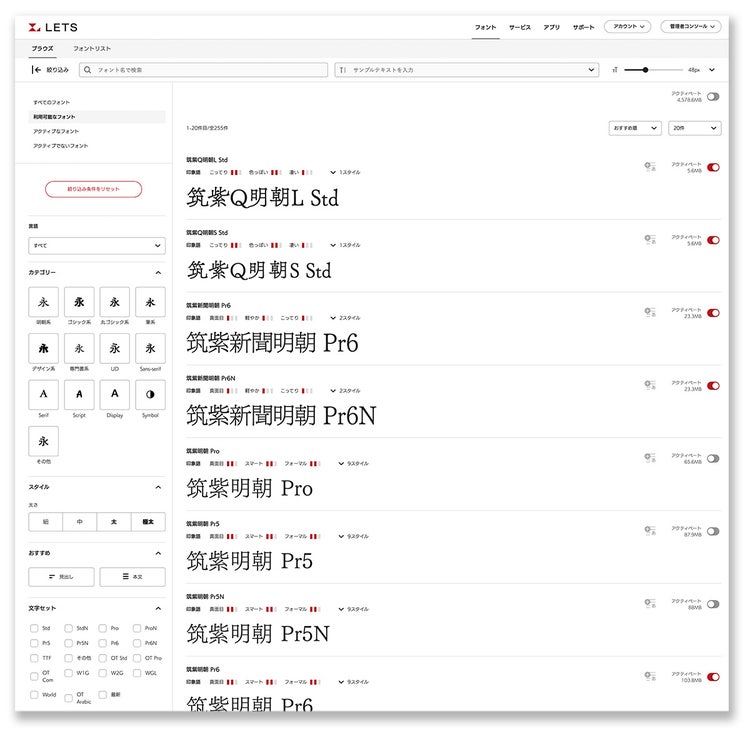Click list icon for 筑紫Q明朝S Std
Image resolution: width=750 pixels, height=734 pixels.
(650, 239)
